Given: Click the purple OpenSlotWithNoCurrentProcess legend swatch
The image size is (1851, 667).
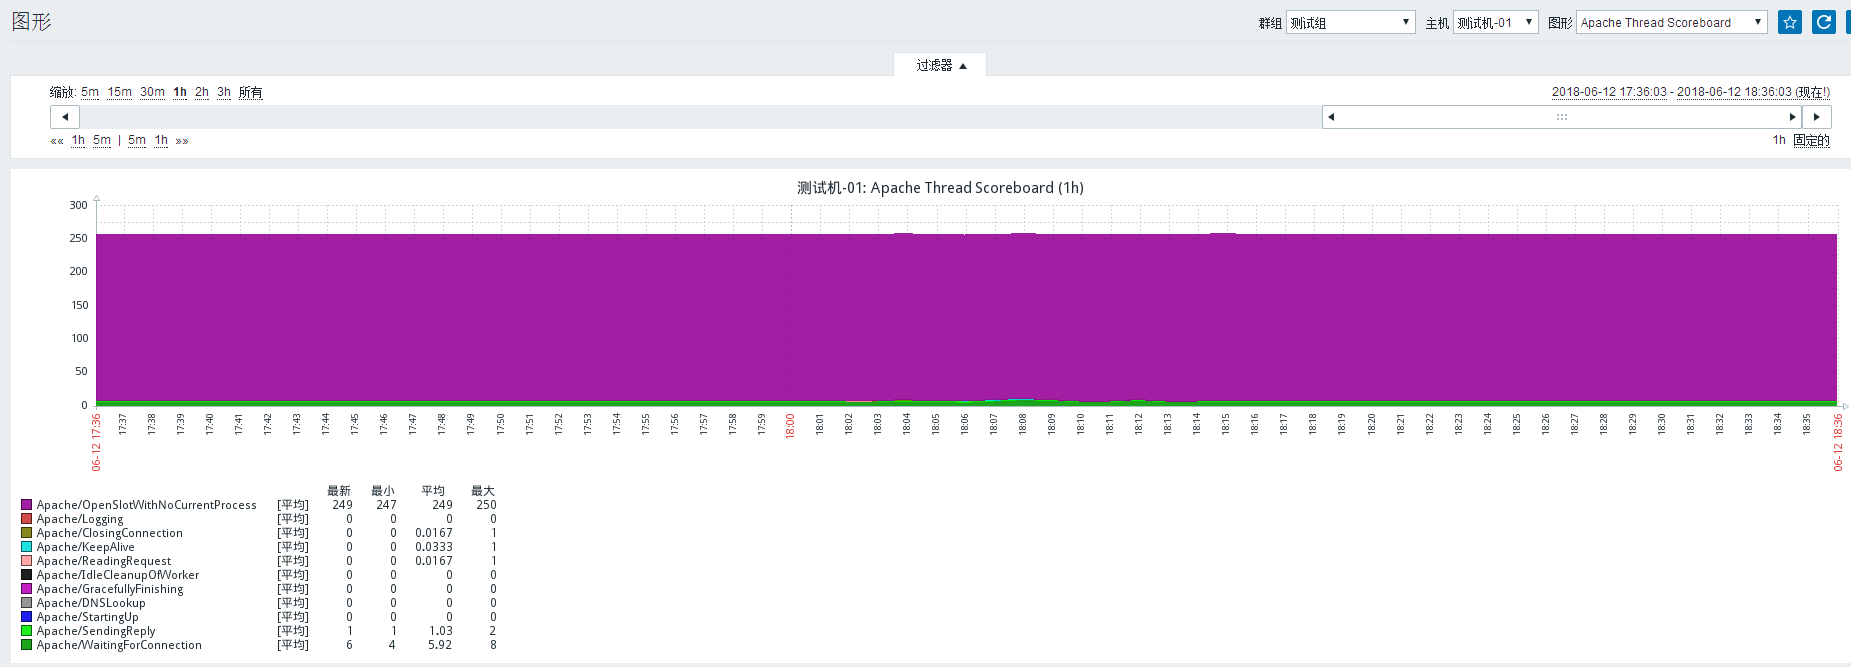Looking at the screenshot, I should pos(27,505).
